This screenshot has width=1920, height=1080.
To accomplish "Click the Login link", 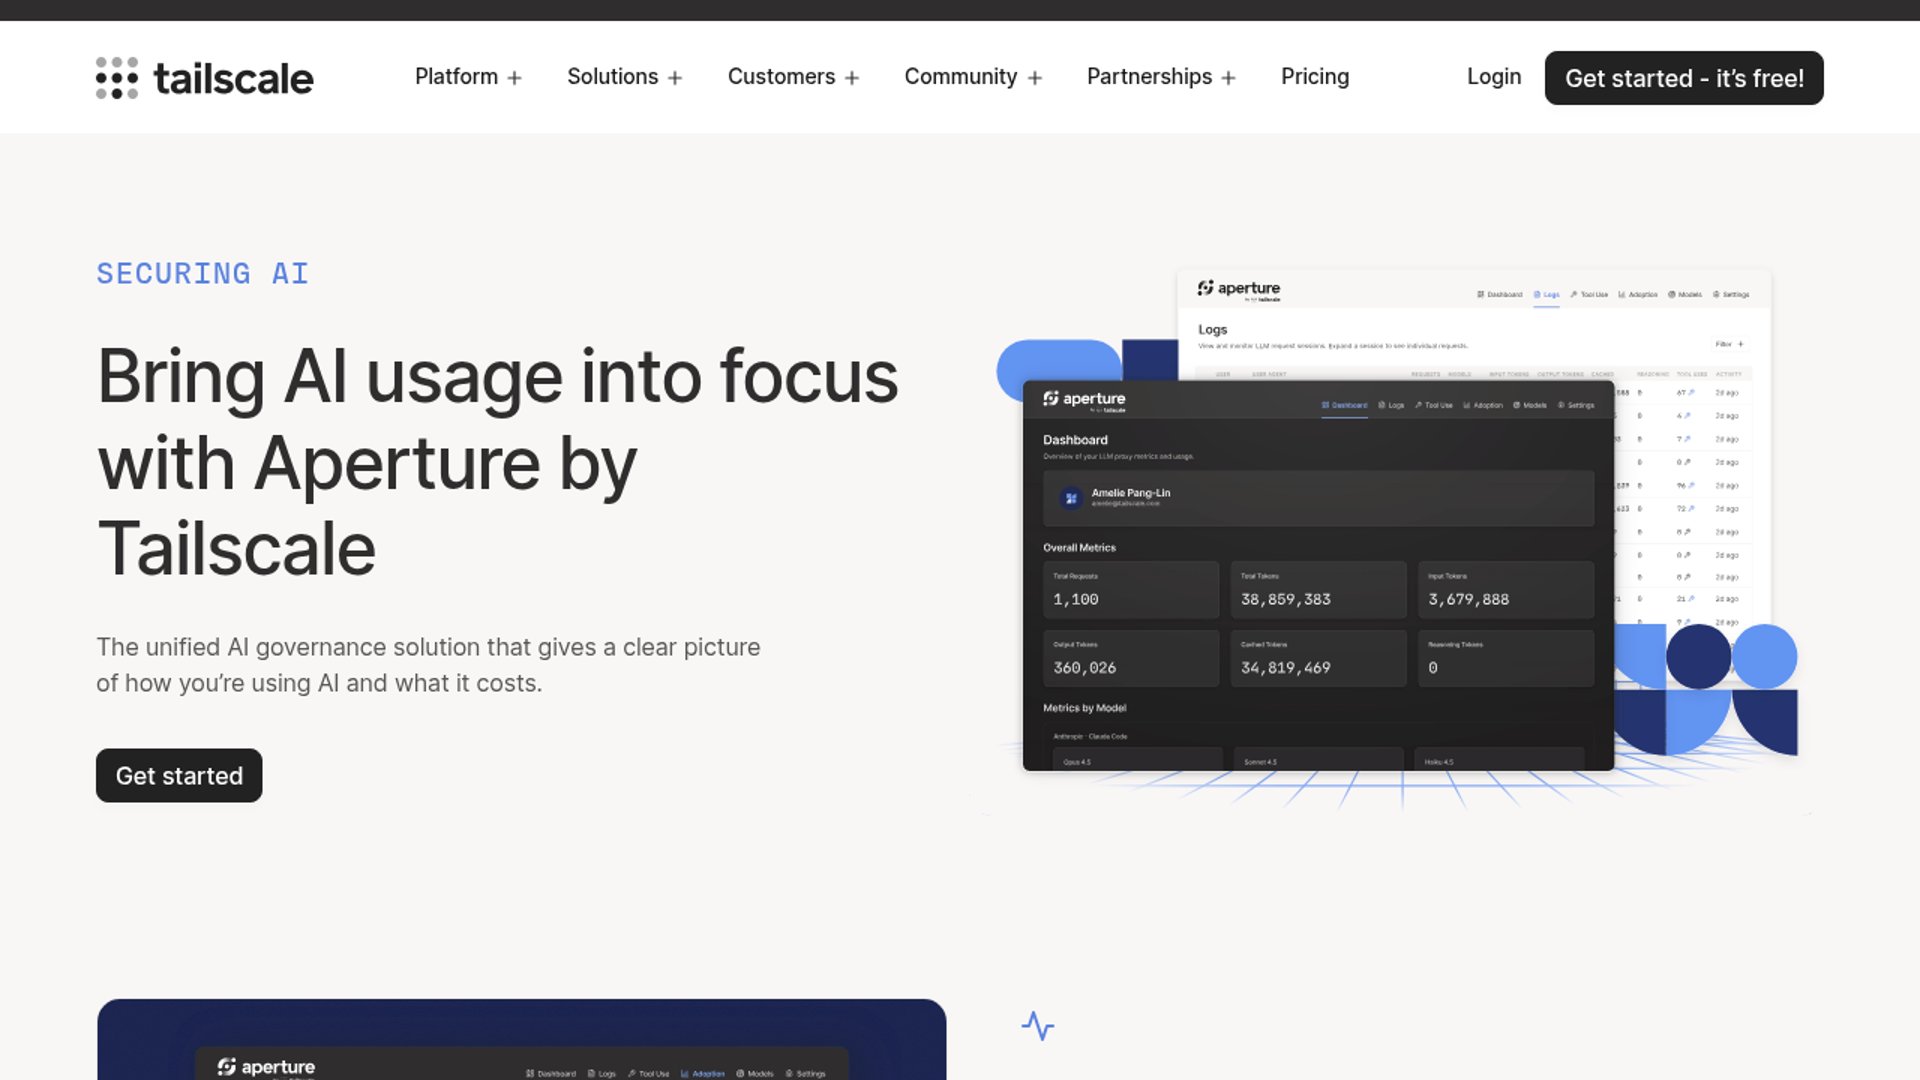I will pos(1494,77).
